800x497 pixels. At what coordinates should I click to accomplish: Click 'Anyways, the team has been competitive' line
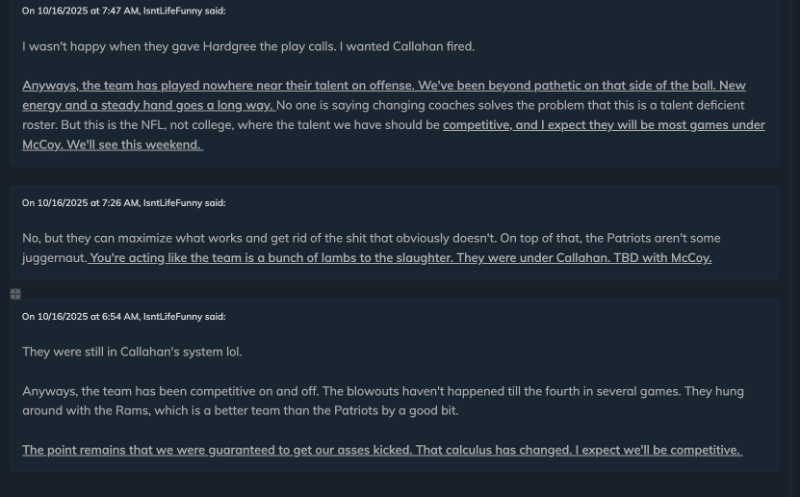(x=200, y=391)
